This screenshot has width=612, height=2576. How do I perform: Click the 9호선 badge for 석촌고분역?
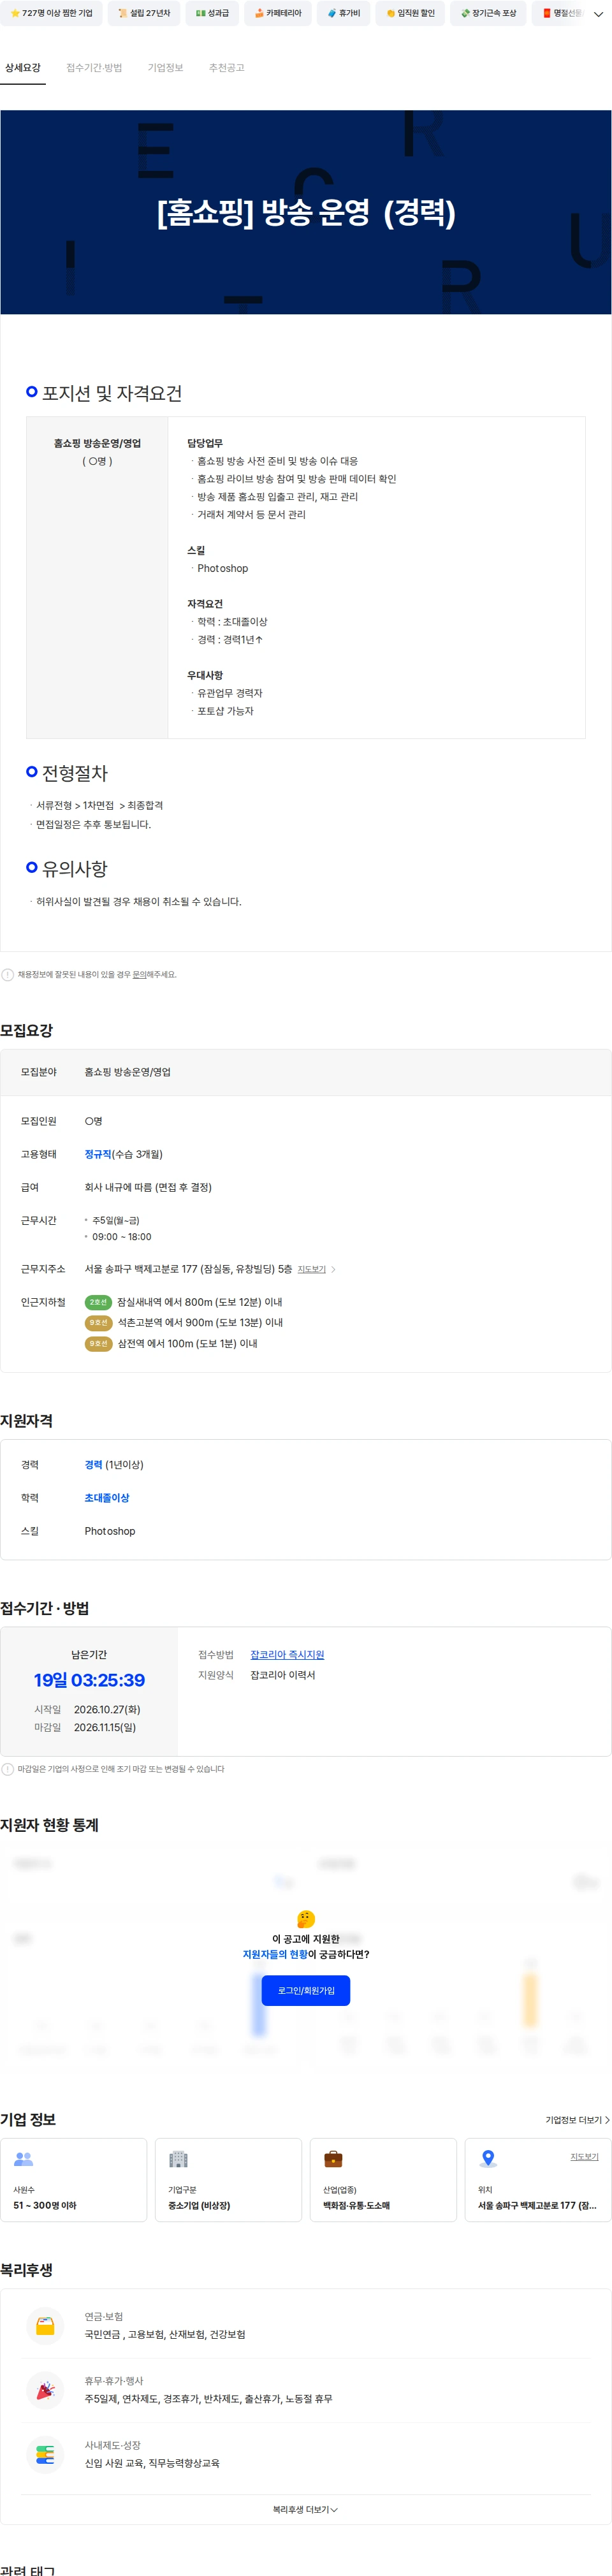pyautogui.click(x=98, y=1323)
